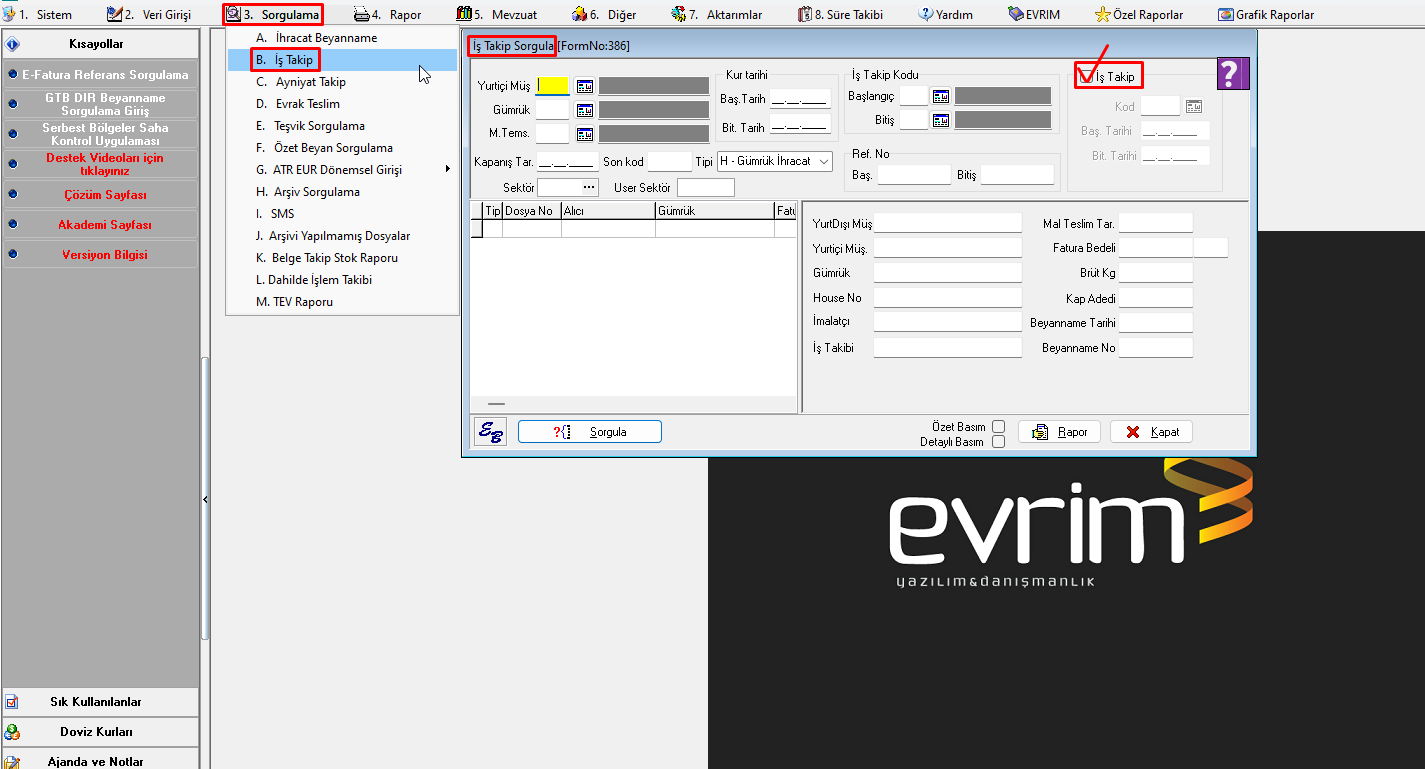This screenshot has height=769, width=1425.
Task: Click bullet icon beside Versiyon Bilgisi
Action: click(x=12, y=255)
